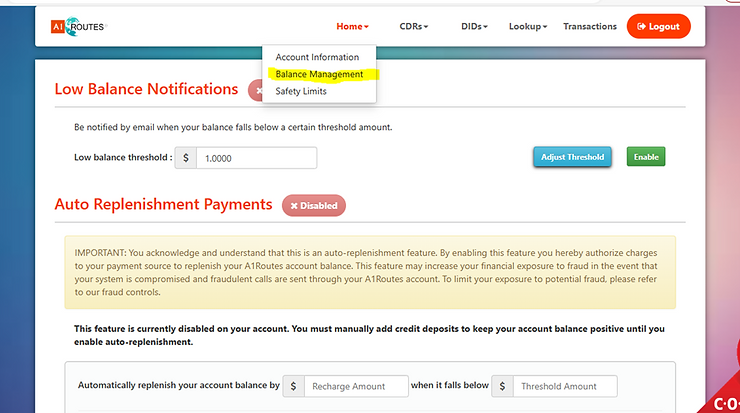This screenshot has width=740, height=413.
Task: Choose Balance Management menu entry
Action: point(320,74)
